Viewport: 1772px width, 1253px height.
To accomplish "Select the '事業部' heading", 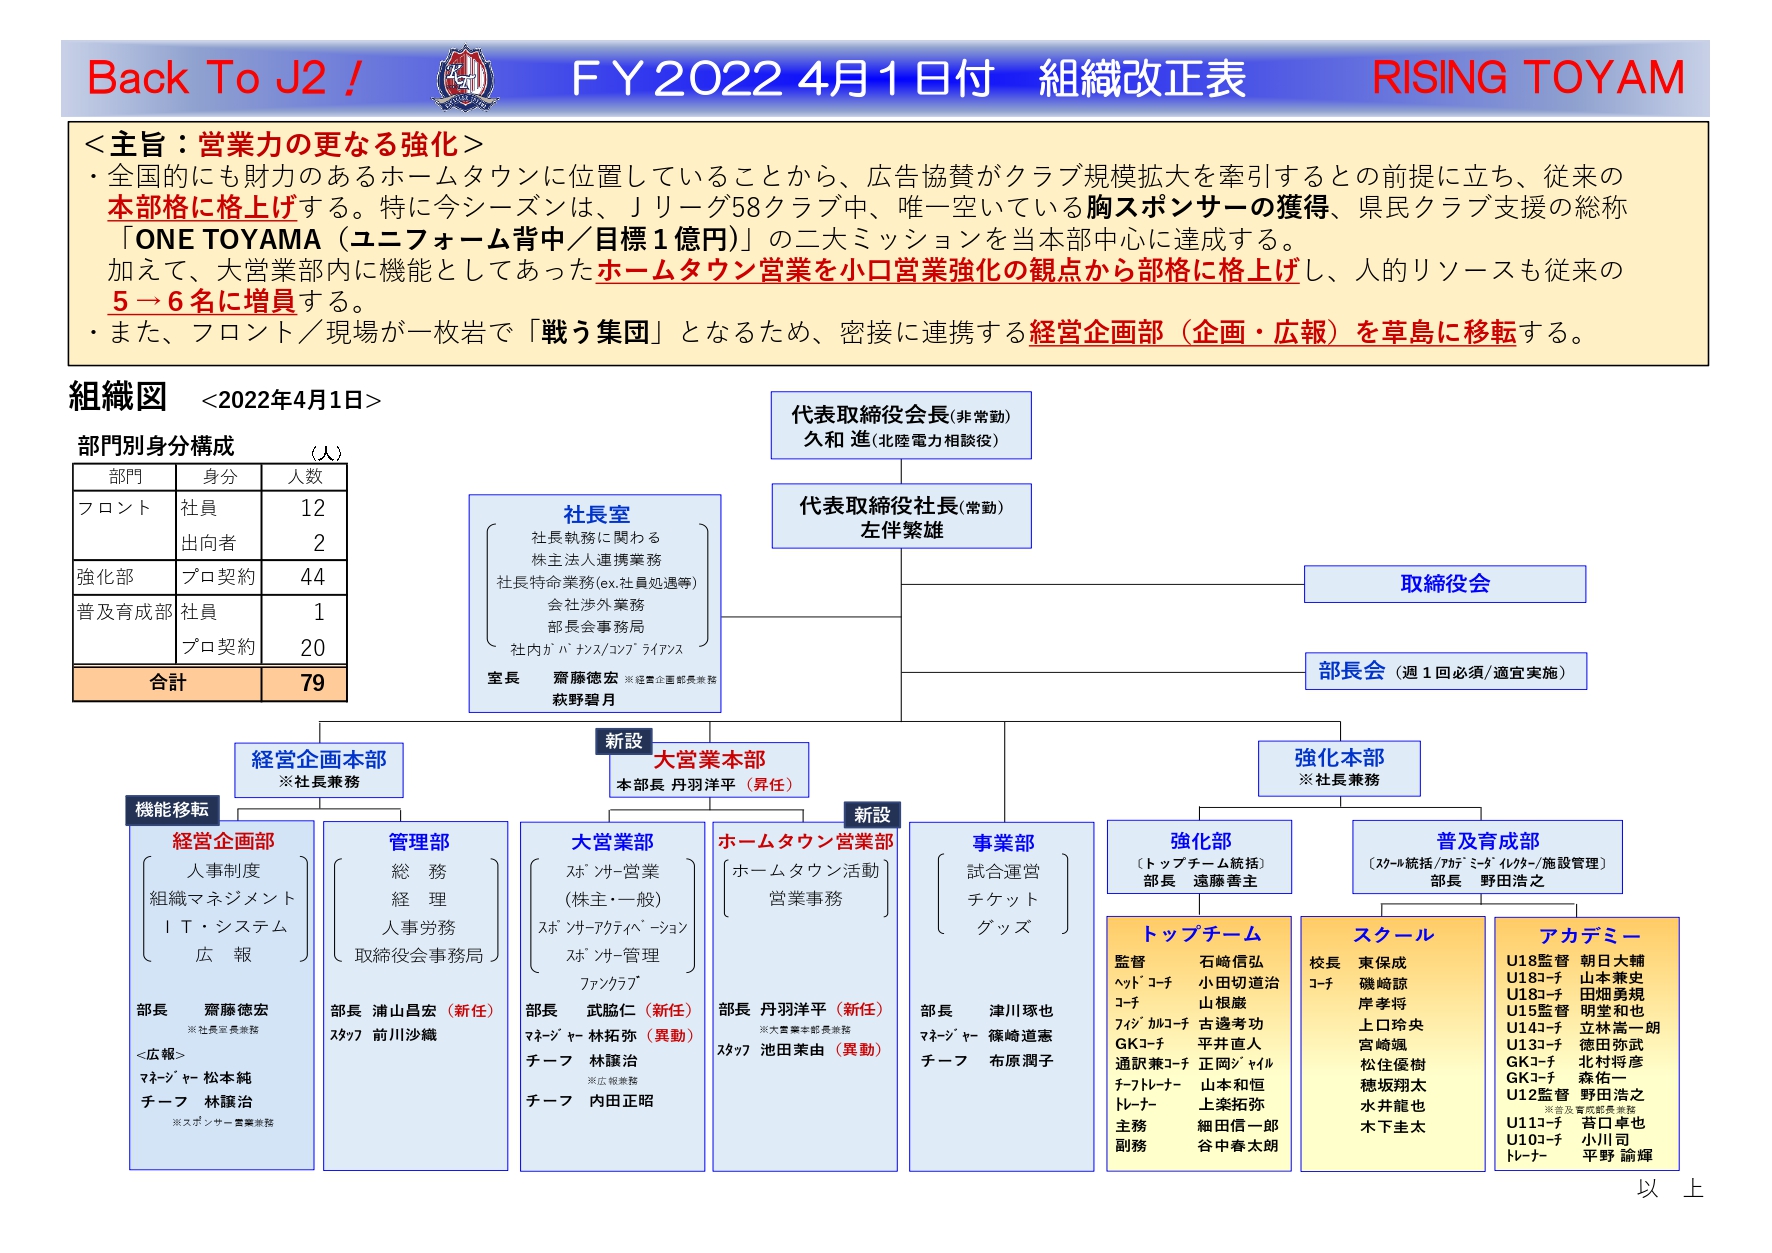I will [x=1003, y=843].
